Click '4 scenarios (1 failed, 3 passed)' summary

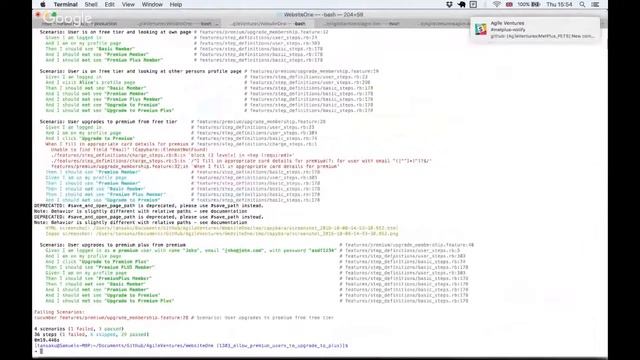(79, 329)
